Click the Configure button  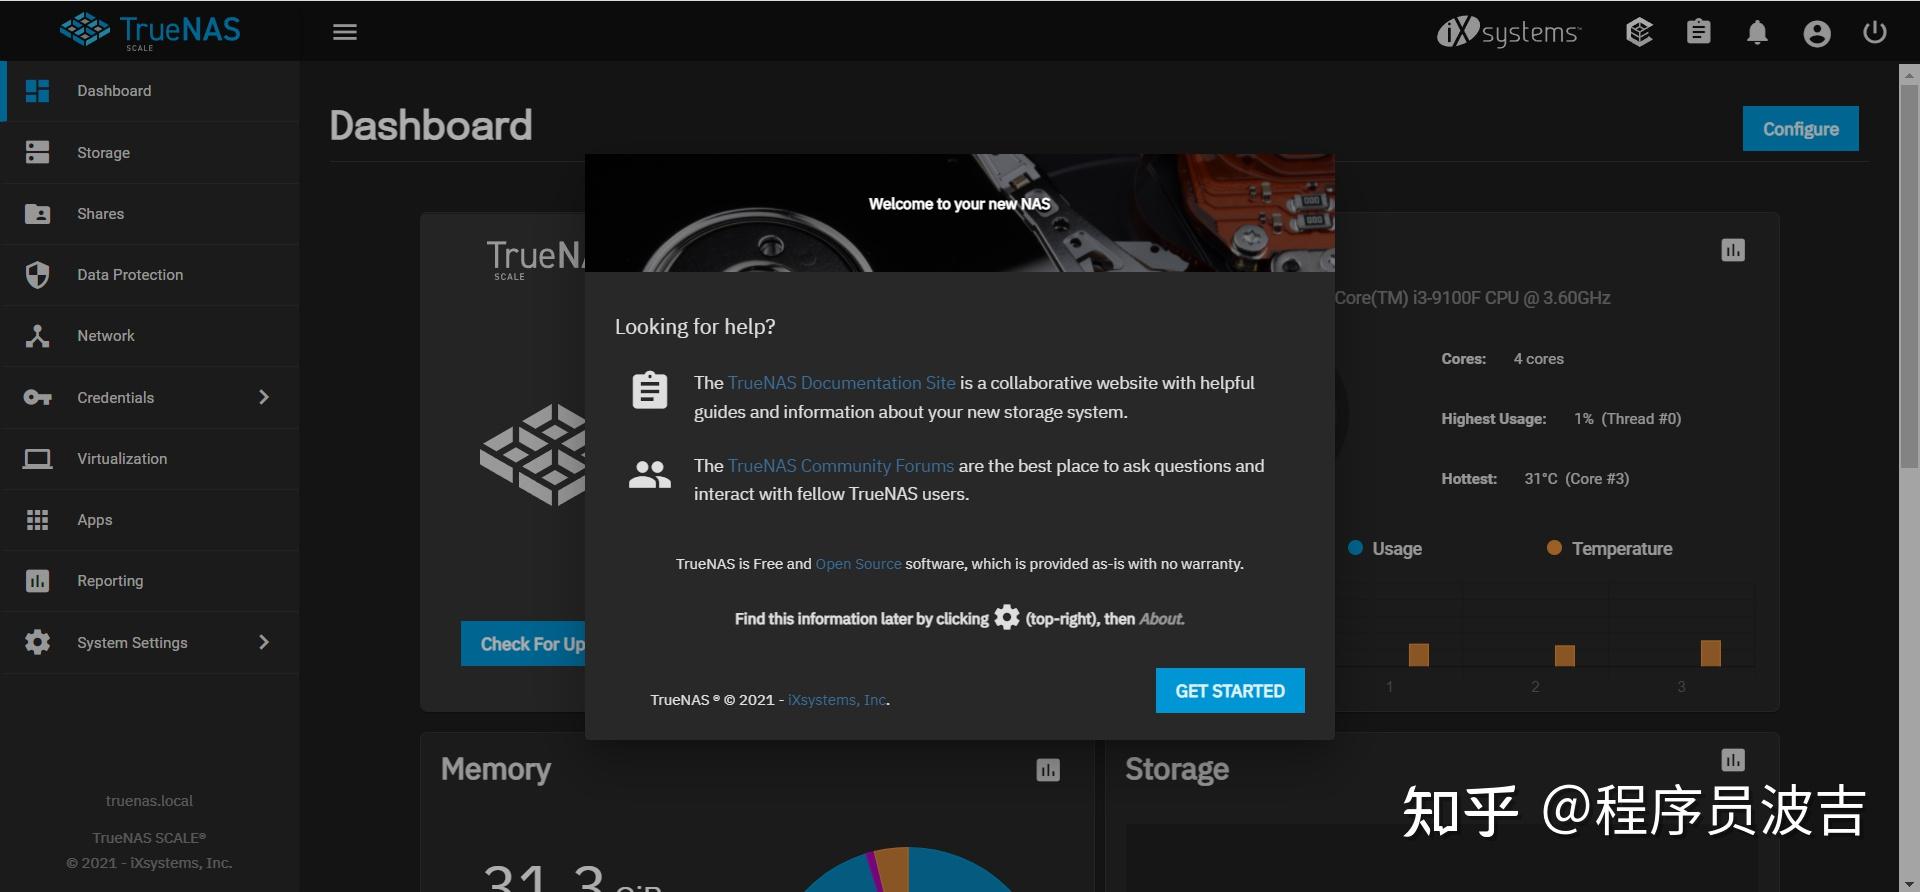tap(1800, 129)
